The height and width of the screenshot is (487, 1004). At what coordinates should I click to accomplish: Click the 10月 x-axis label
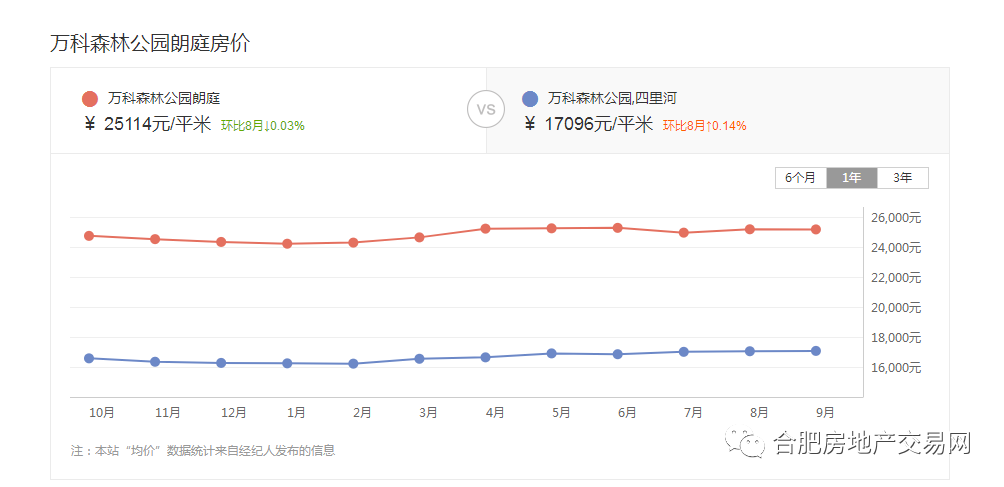[102, 413]
